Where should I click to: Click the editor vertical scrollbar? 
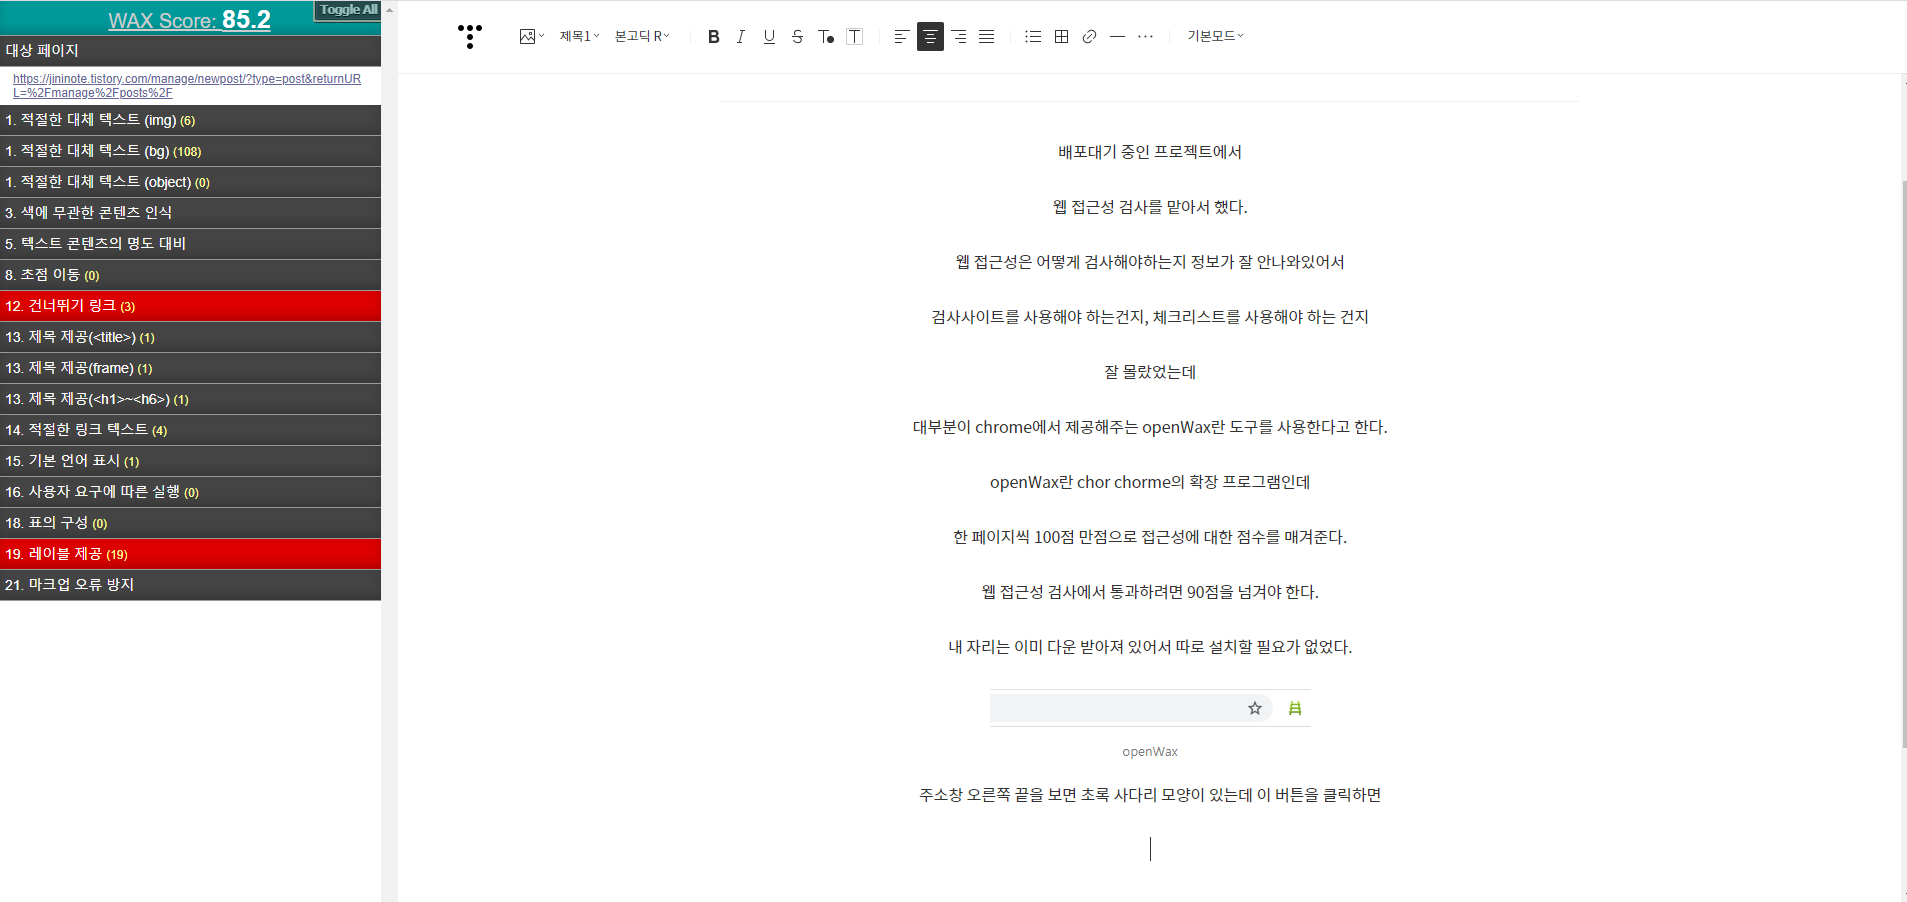click(1903, 465)
